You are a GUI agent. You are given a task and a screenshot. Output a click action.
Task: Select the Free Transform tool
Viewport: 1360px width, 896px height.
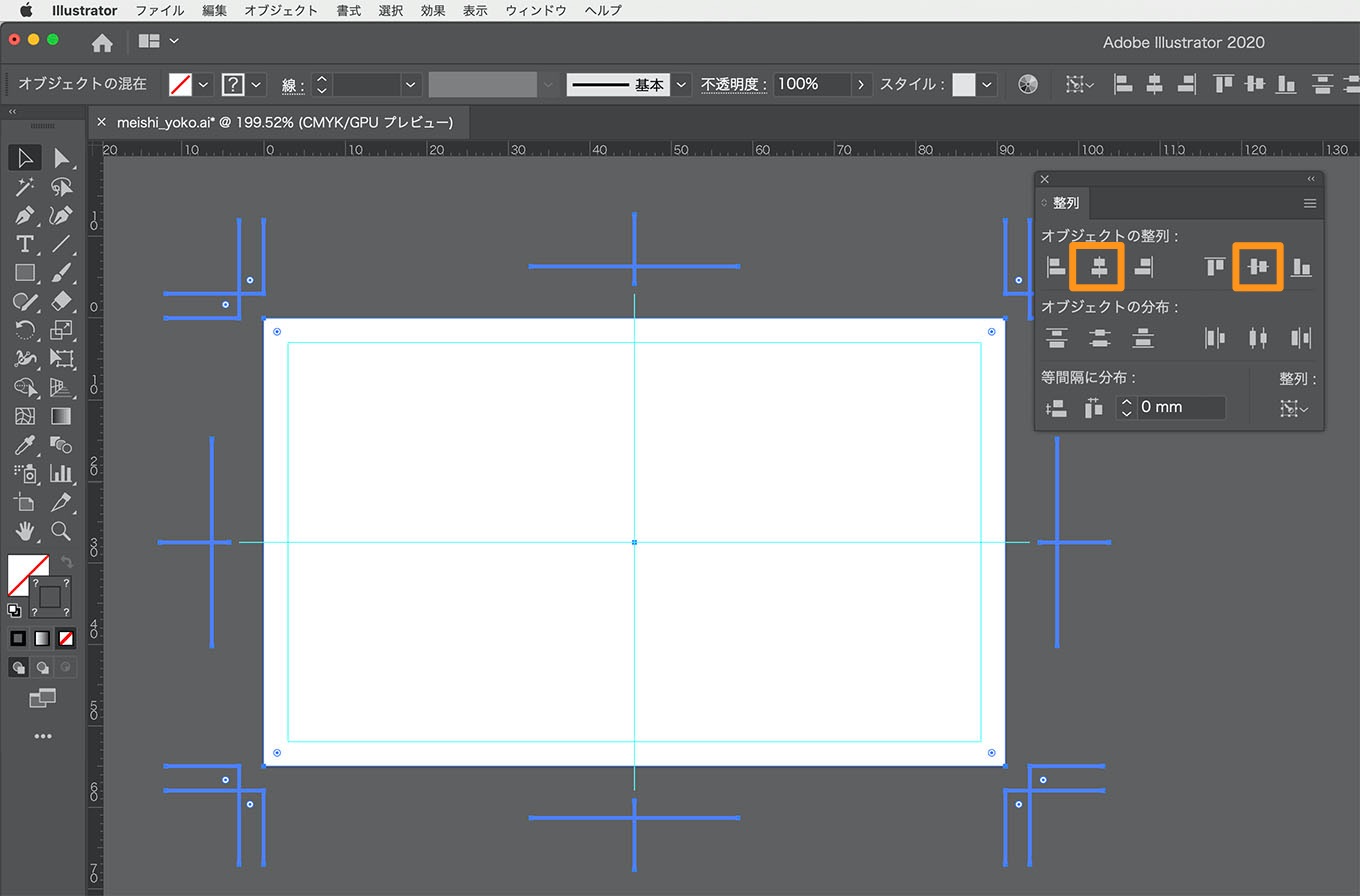pyautogui.click(x=62, y=358)
